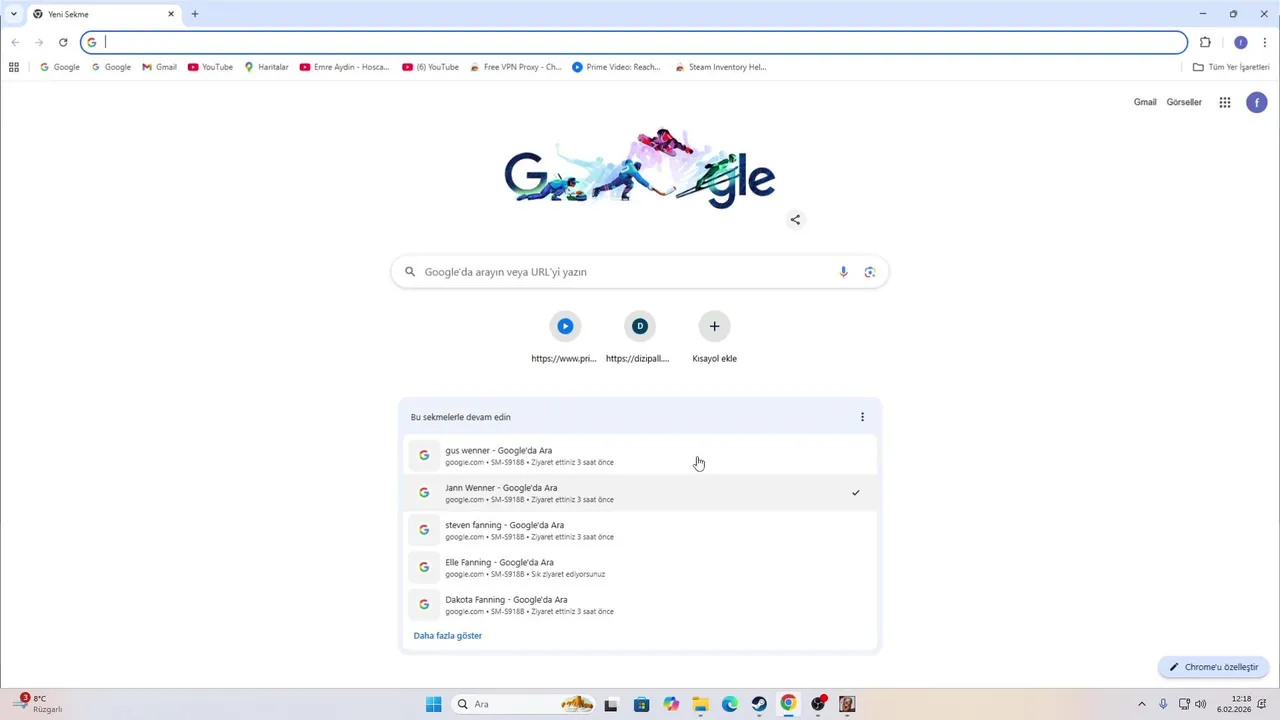The height and width of the screenshot is (720, 1280).
Task: Show hidden system tray icons
Action: (x=1142, y=704)
